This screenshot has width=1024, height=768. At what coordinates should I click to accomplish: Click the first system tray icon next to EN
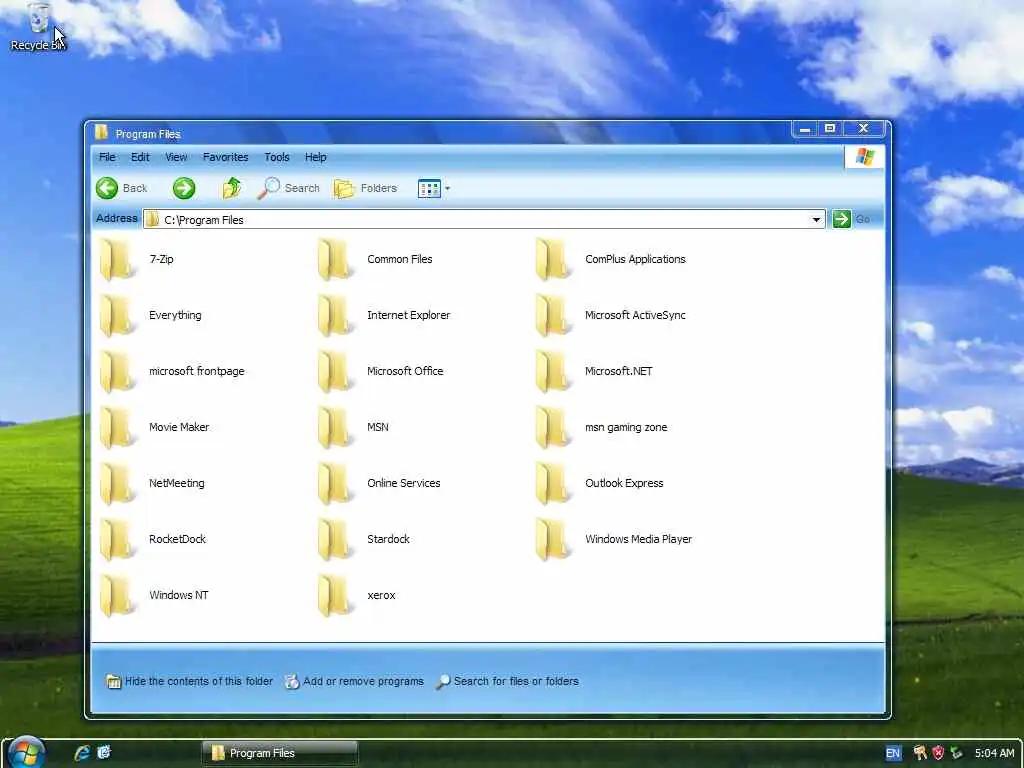tap(920, 753)
